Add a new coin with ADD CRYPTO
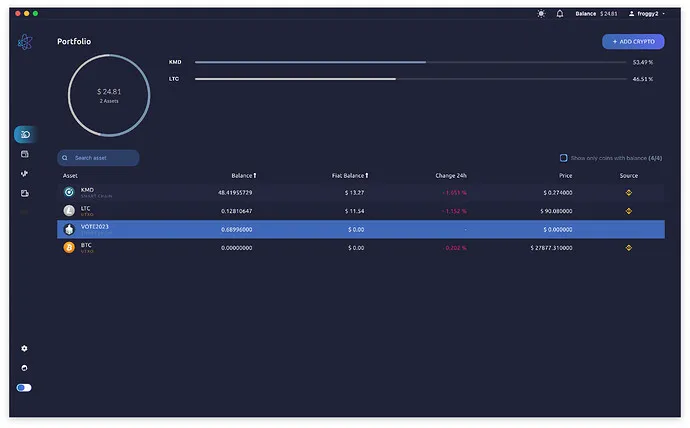 click(633, 41)
